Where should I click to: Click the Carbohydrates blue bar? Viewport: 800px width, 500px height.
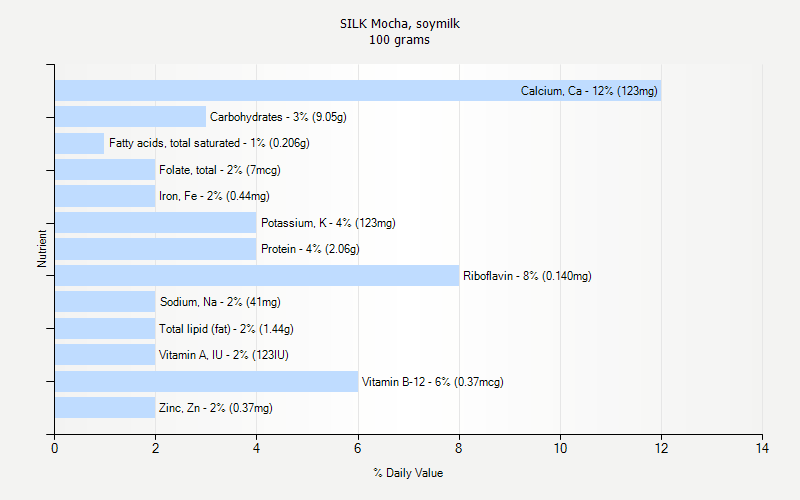(131, 117)
